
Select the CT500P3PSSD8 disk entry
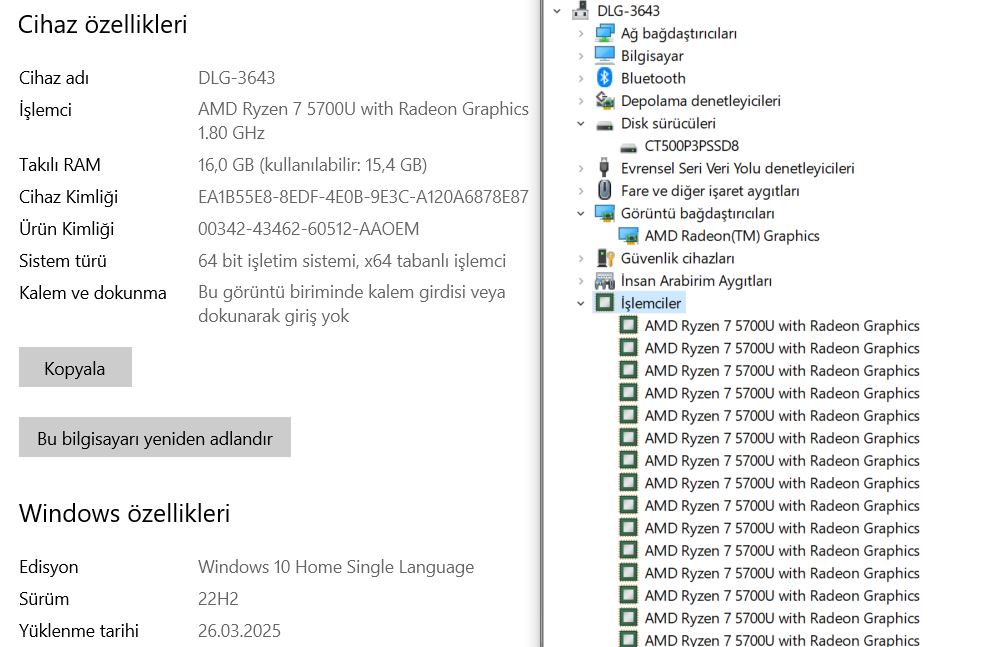[x=692, y=146]
